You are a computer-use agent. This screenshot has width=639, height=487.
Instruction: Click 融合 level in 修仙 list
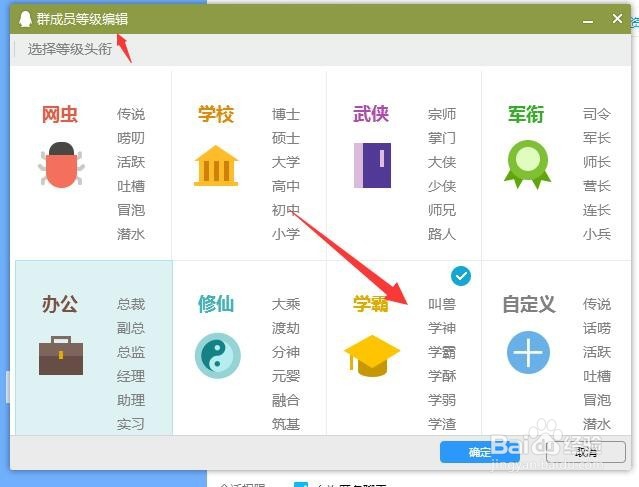click(x=286, y=401)
